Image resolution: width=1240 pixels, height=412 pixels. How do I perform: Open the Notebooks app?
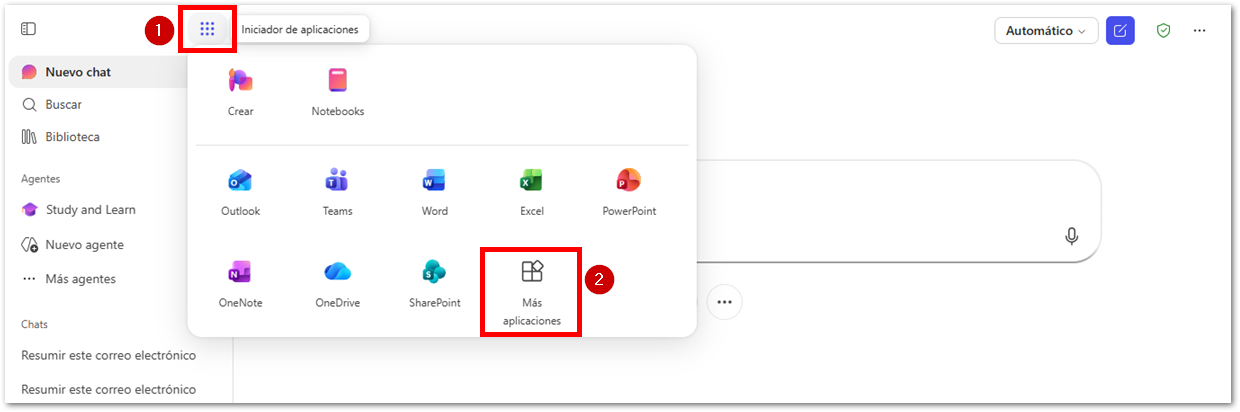pyautogui.click(x=338, y=92)
